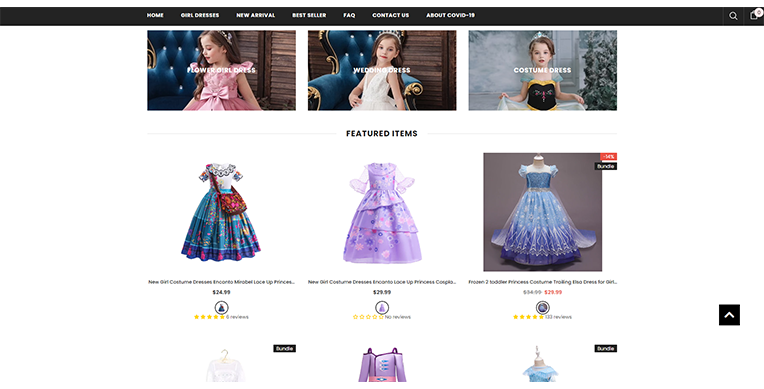
Task: Open the white dress product in bottom row
Action: click(x=224, y=365)
